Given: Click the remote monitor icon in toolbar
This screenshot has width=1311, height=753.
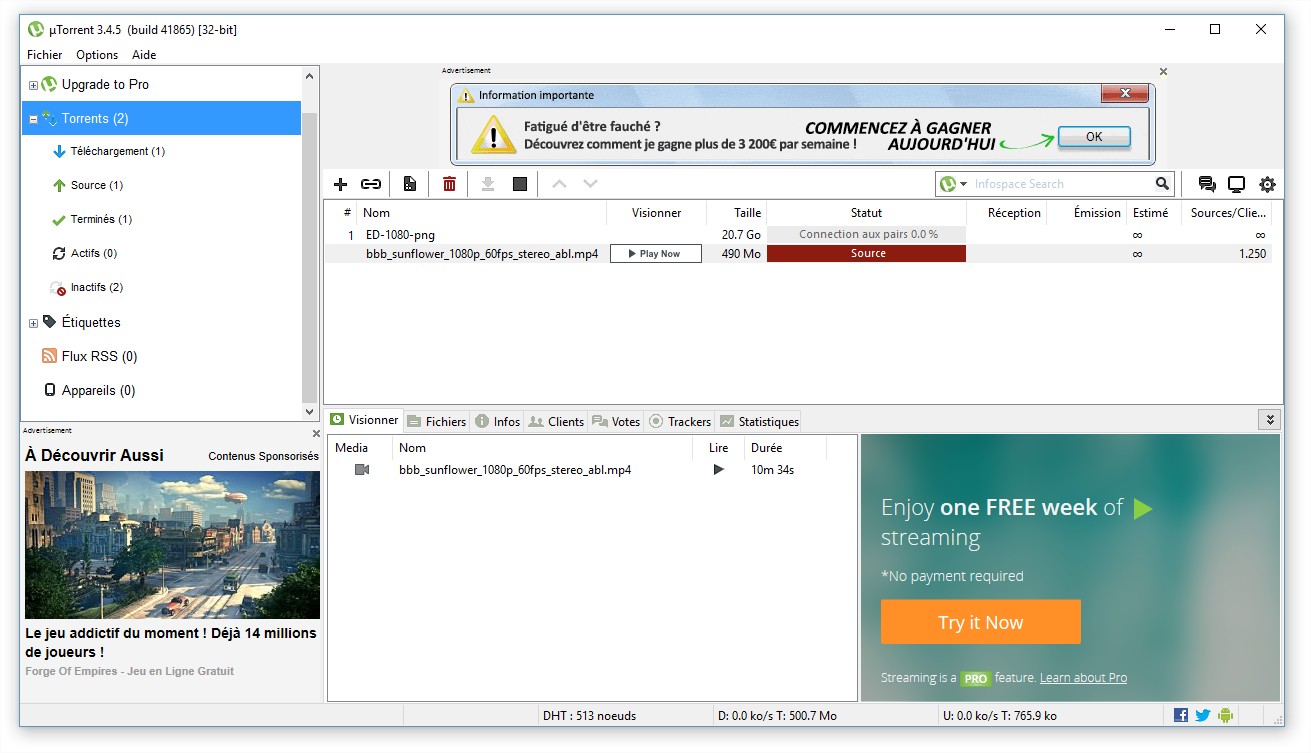Looking at the screenshot, I should [1237, 184].
